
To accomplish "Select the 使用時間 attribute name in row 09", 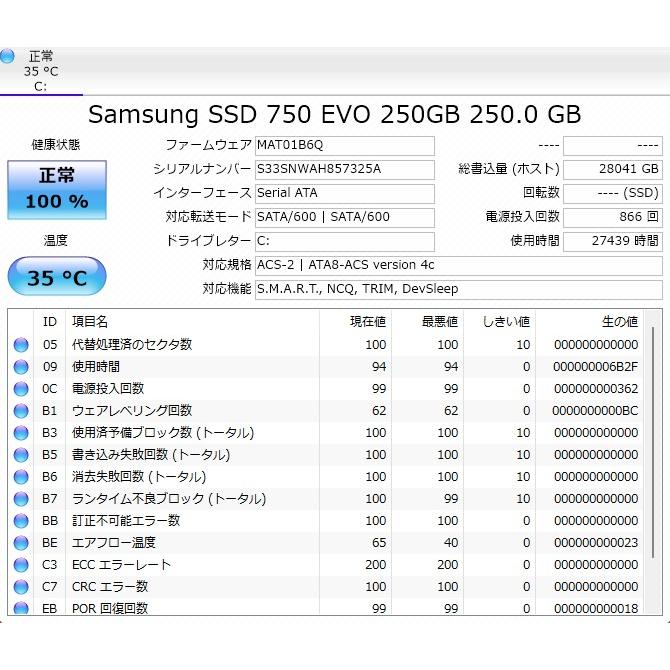I will click(96, 367).
